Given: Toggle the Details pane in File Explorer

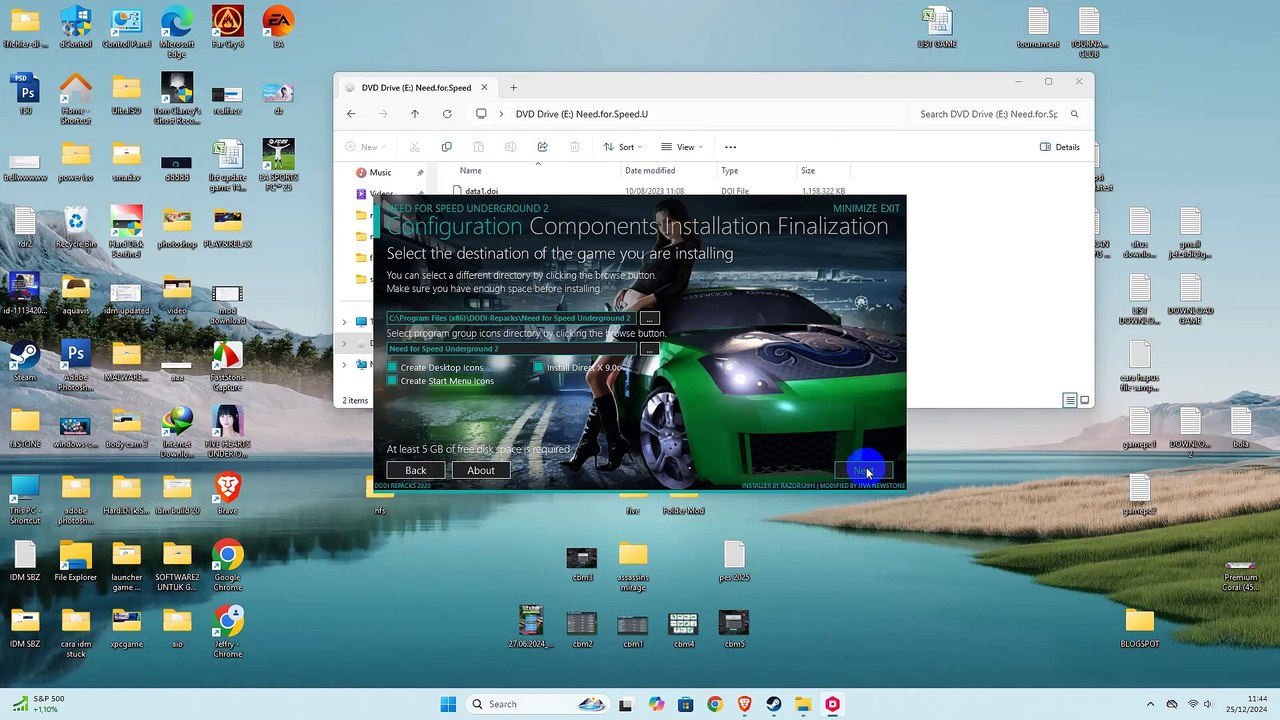Looking at the screenshot, I should 1060,147.
